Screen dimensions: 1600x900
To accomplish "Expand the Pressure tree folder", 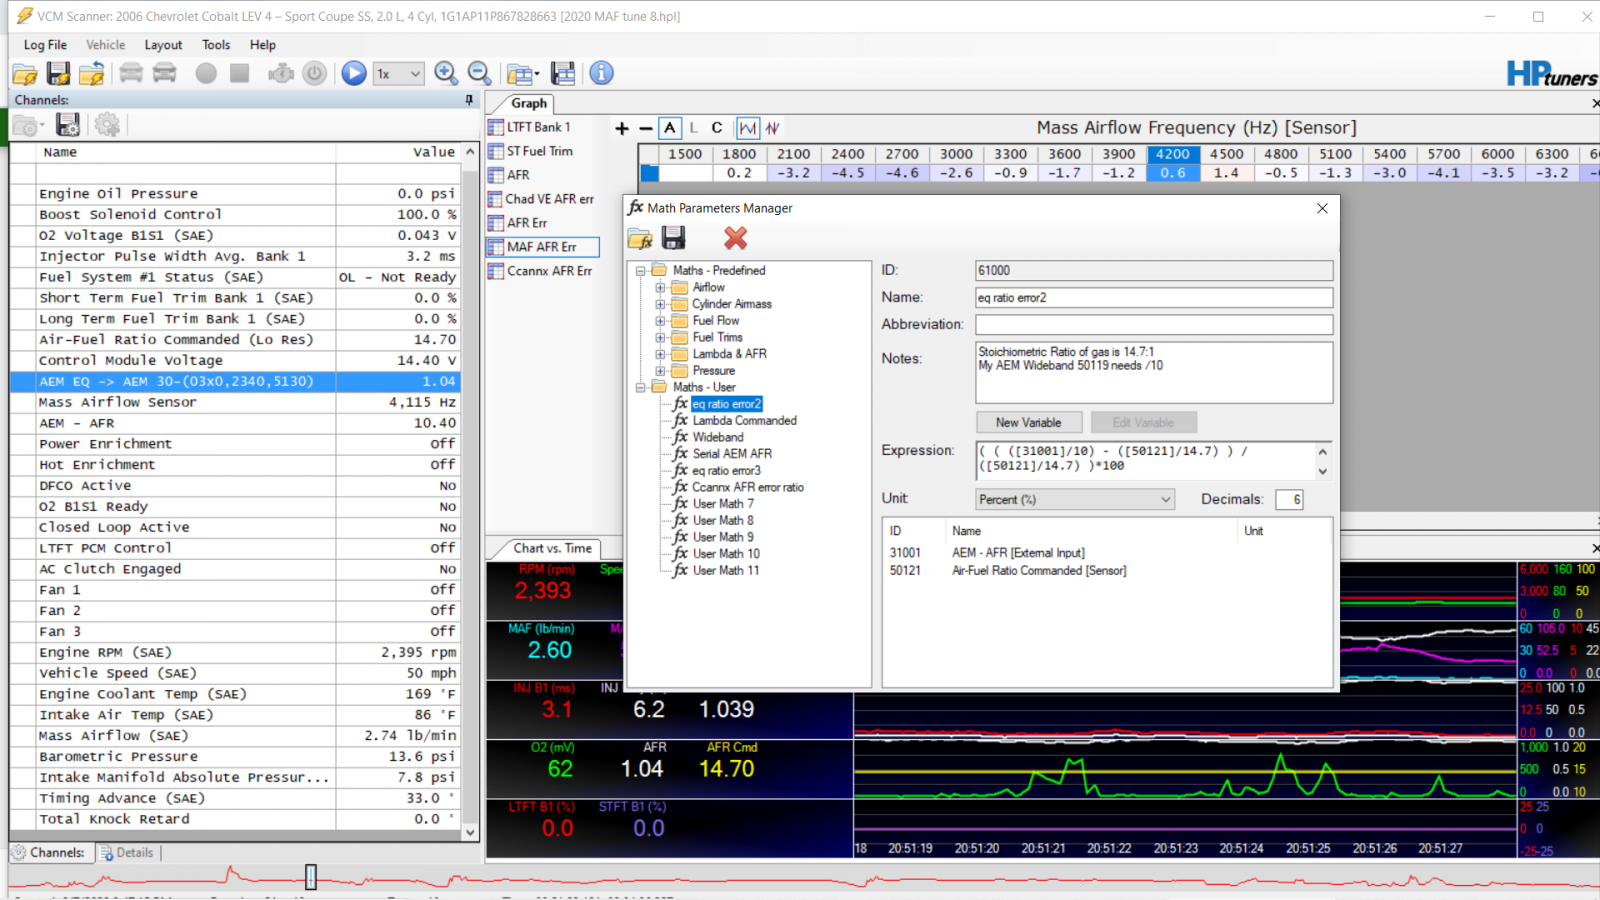I will [x=660, y=371].
